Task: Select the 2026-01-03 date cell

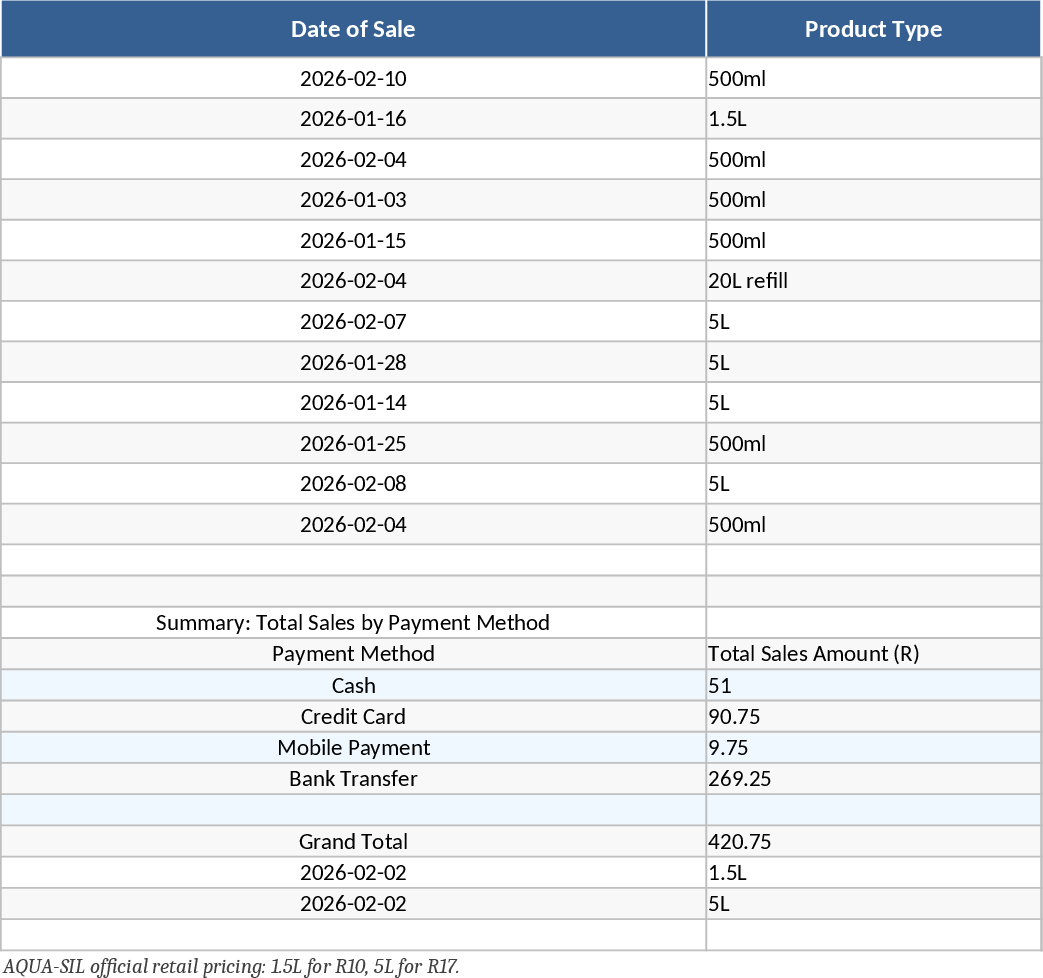Action: click(x=353, y=200)
